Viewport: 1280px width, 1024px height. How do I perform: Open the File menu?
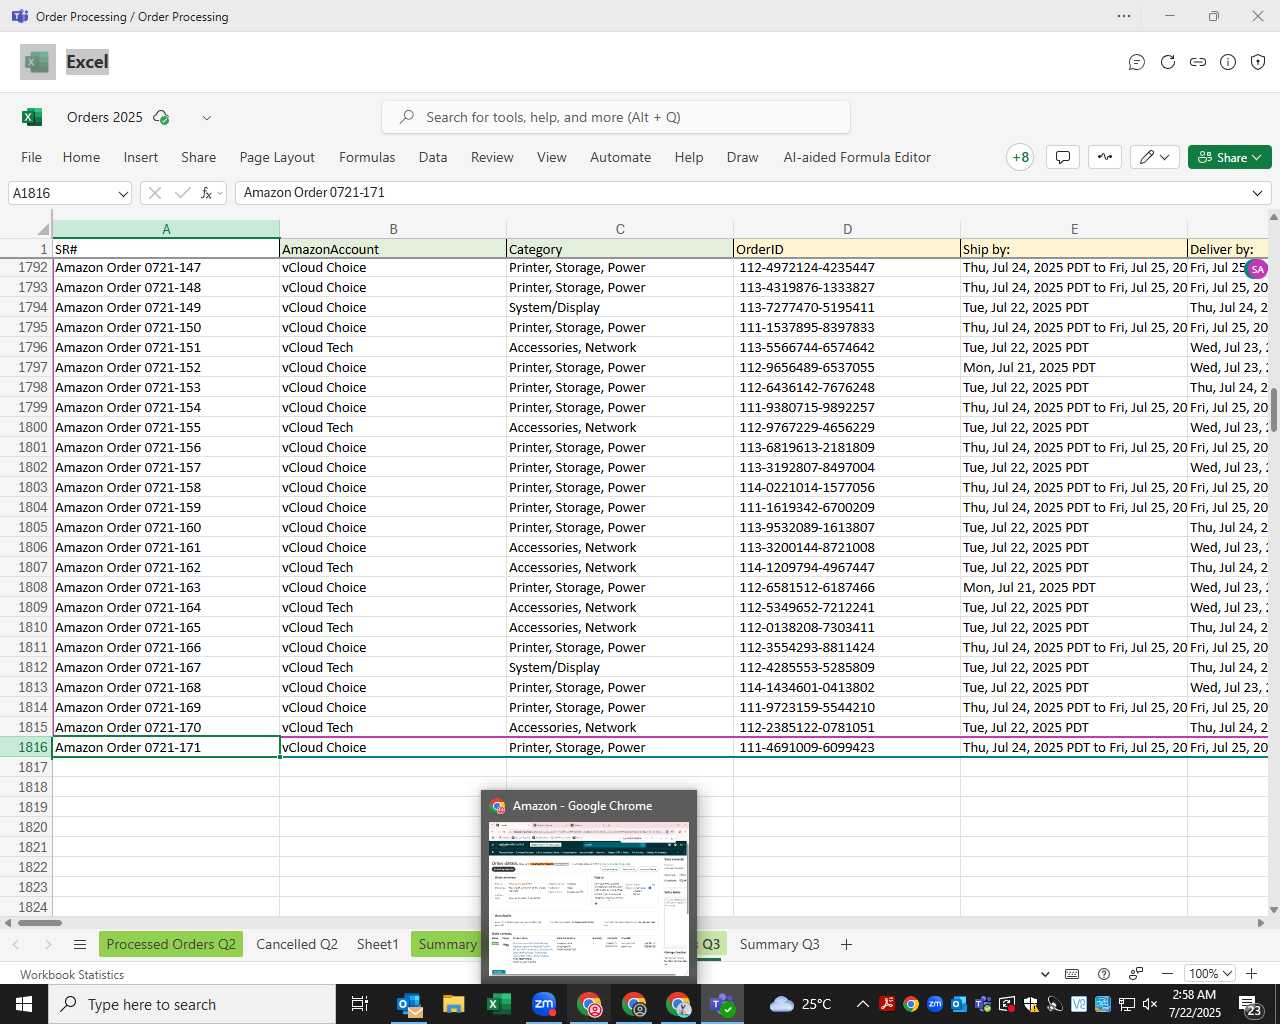32,157
